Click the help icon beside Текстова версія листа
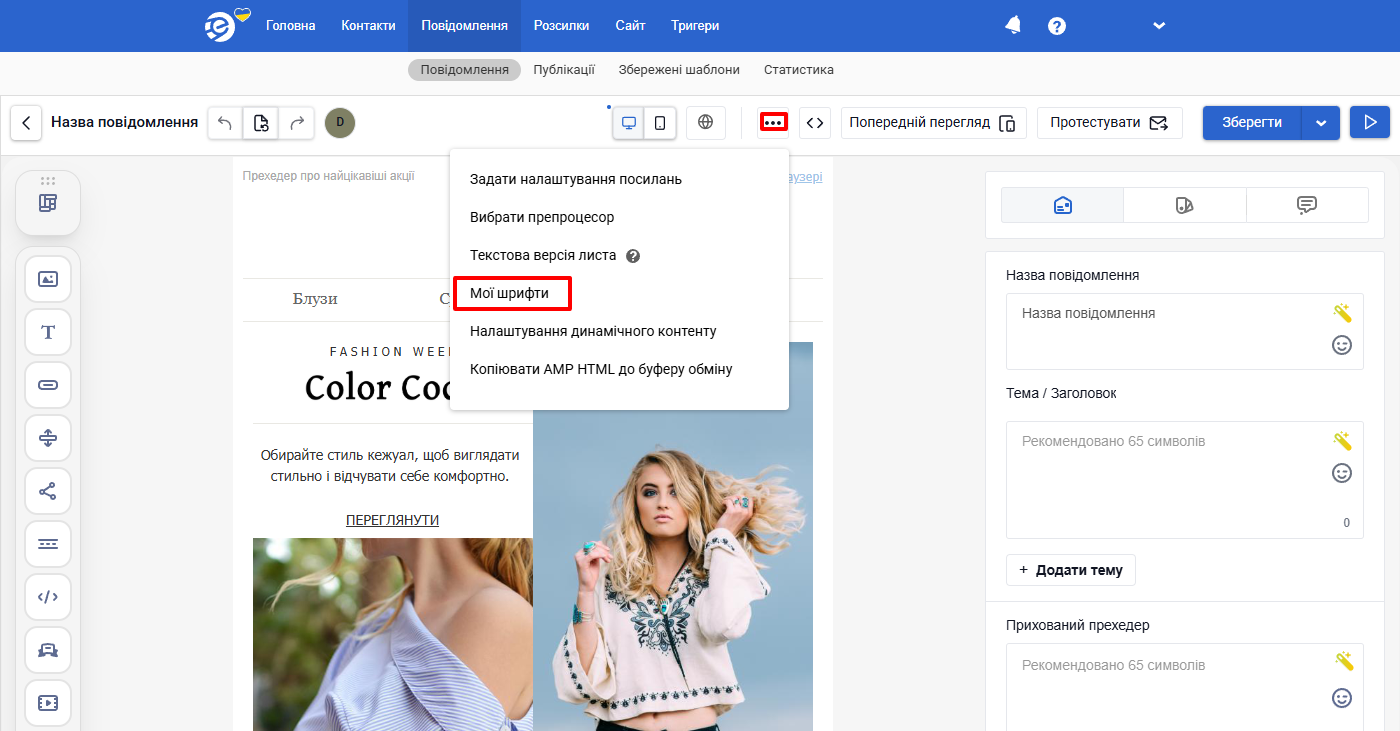 coord(632,256)
